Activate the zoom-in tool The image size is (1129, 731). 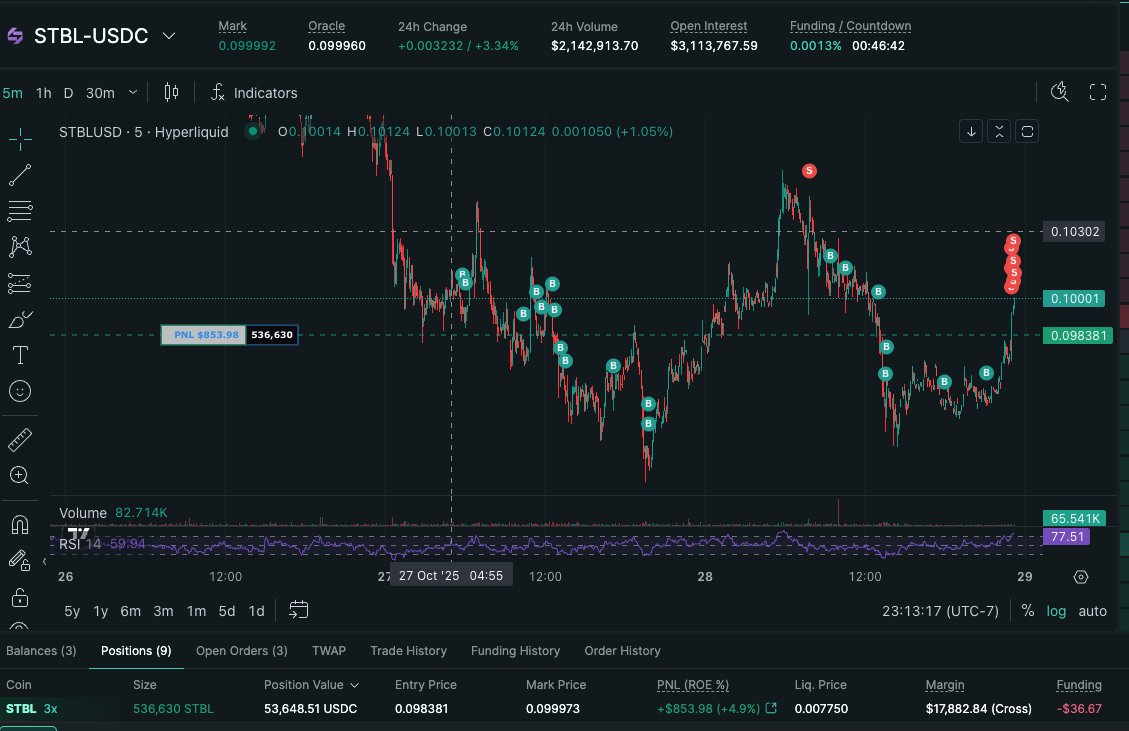pyautogui.click(x=20, y=476)
